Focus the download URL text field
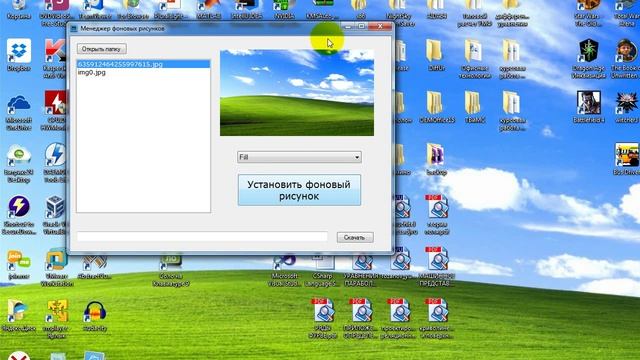The height and width of the screenshot is (360, 640). click(x=202, y=237)
